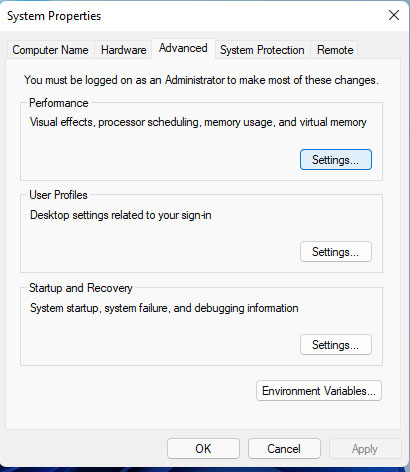Click the Performance group heading
Image resolution: width=410 pixels, height=472 pixels.
[59, 103]
